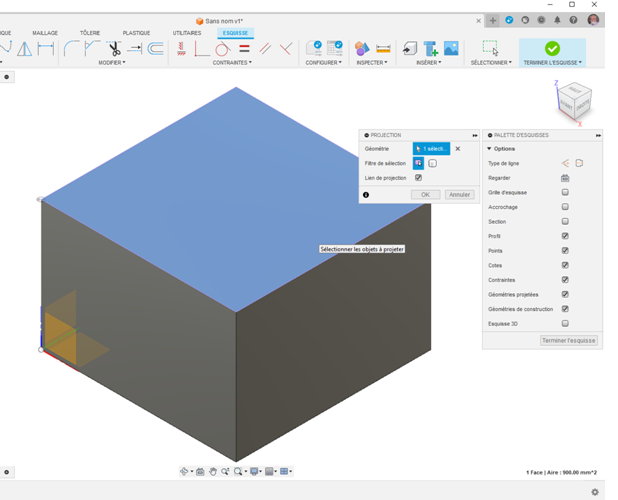Open the INSPECTER dropdown menu
Viewport: 618px width, 500px height.
click(372, 63)
